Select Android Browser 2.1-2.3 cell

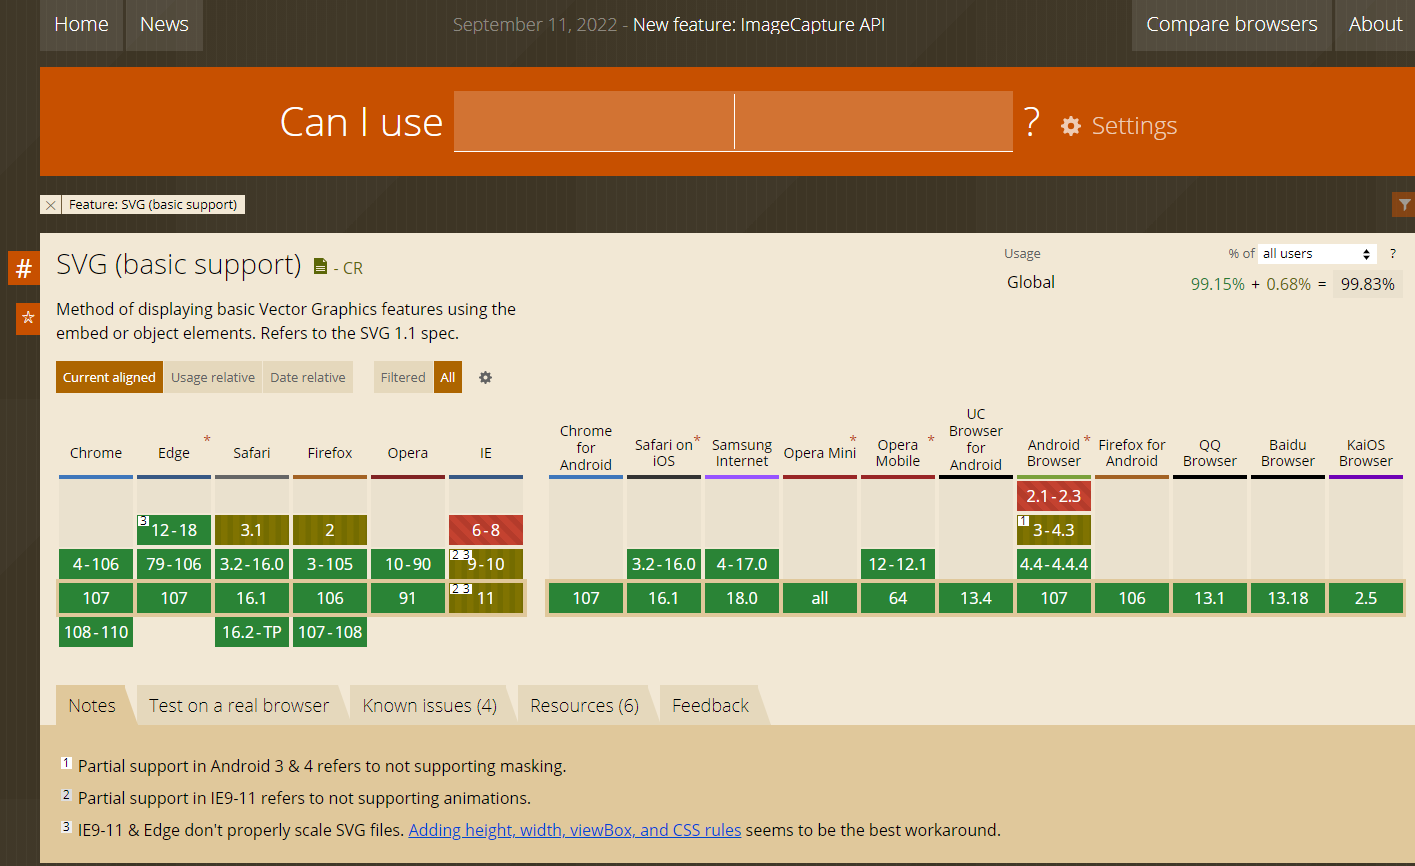pyautogui.click(x=1054, y=496)
